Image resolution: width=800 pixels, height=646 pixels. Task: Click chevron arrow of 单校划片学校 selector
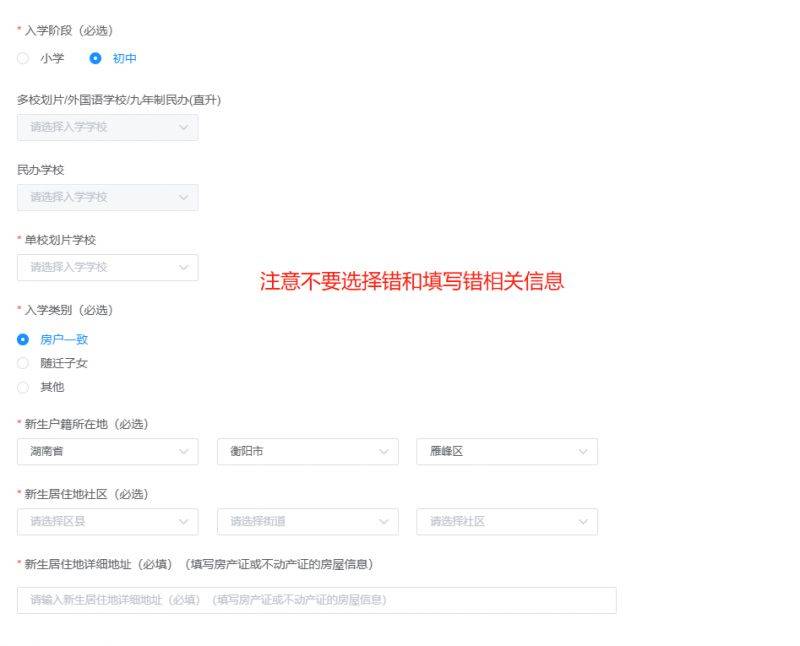pos(183,267)
